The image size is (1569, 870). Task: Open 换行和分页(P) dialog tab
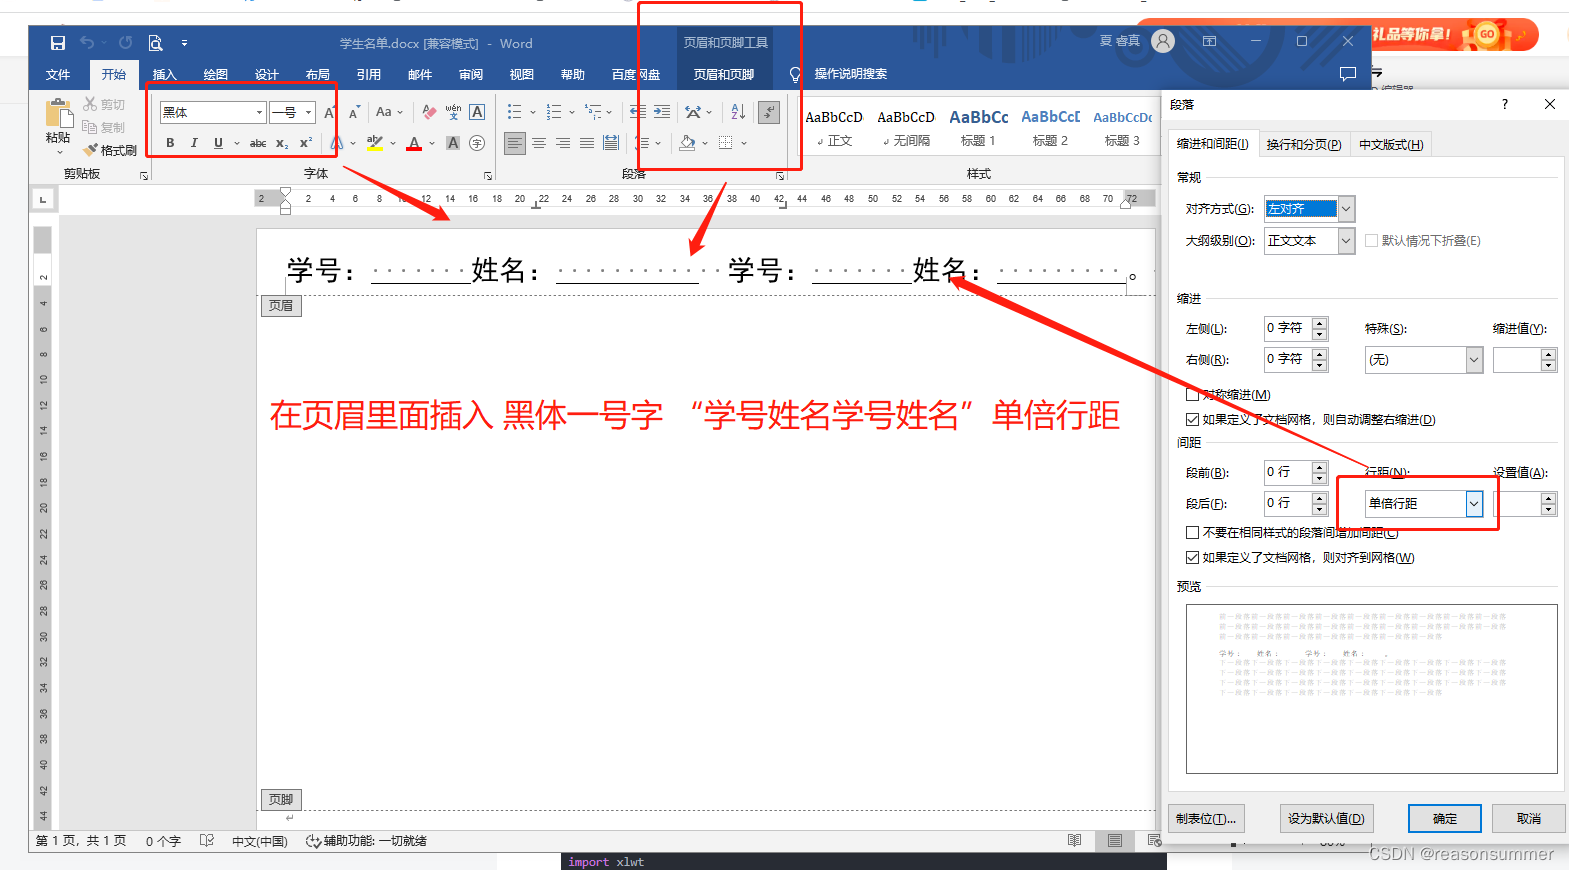click(x=1303, y=145)
